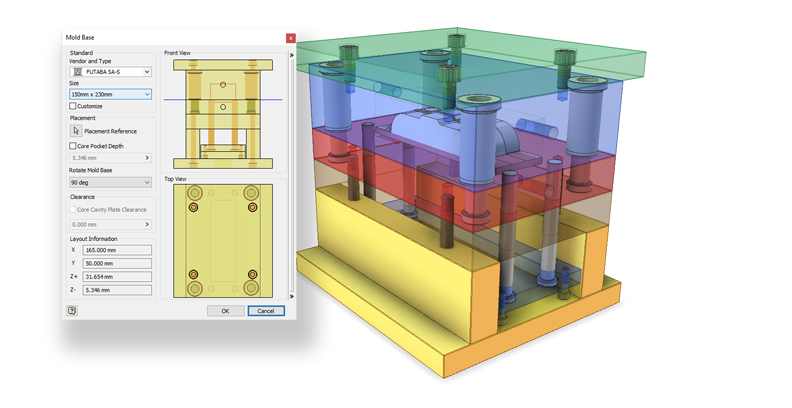Click the Cancel button
Screen dimensions: 792x408
pyautogui.click(x=266, y=311)
